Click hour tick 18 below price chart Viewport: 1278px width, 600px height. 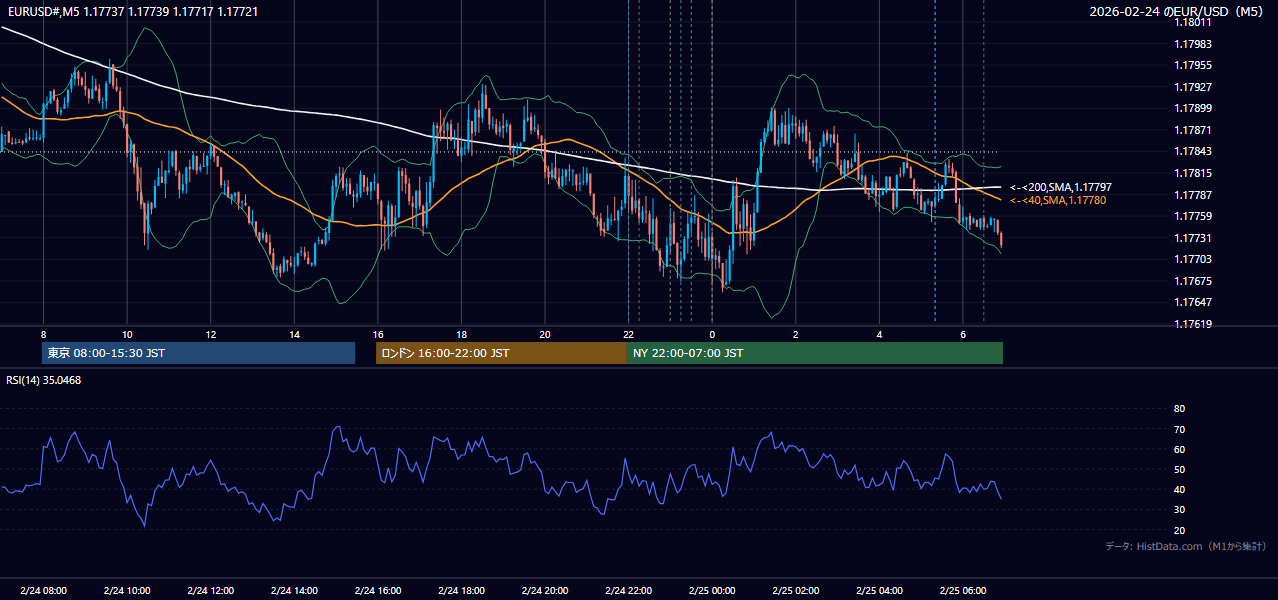coord(461,334)
